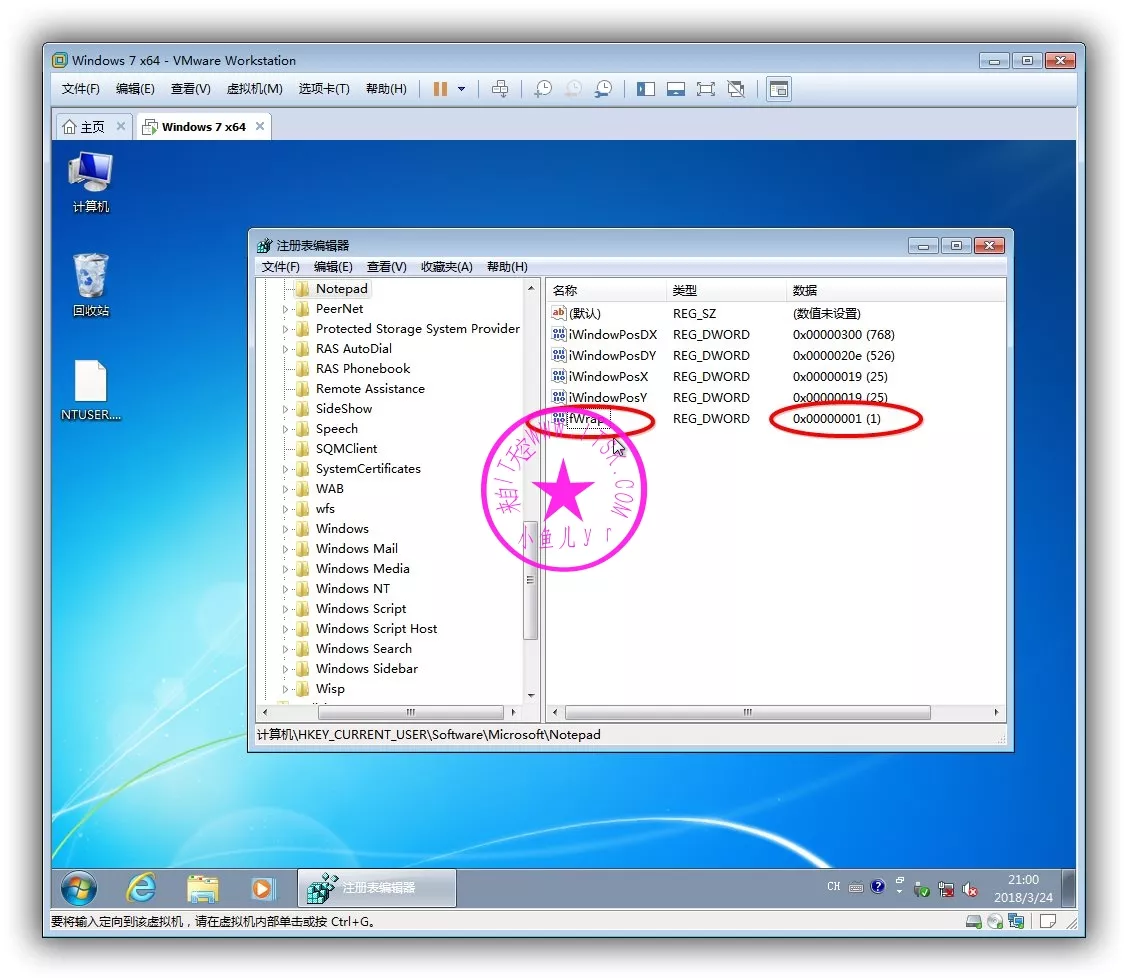Select the fWrap registry value
The image size is (1128, 980).
coord(585,419)
